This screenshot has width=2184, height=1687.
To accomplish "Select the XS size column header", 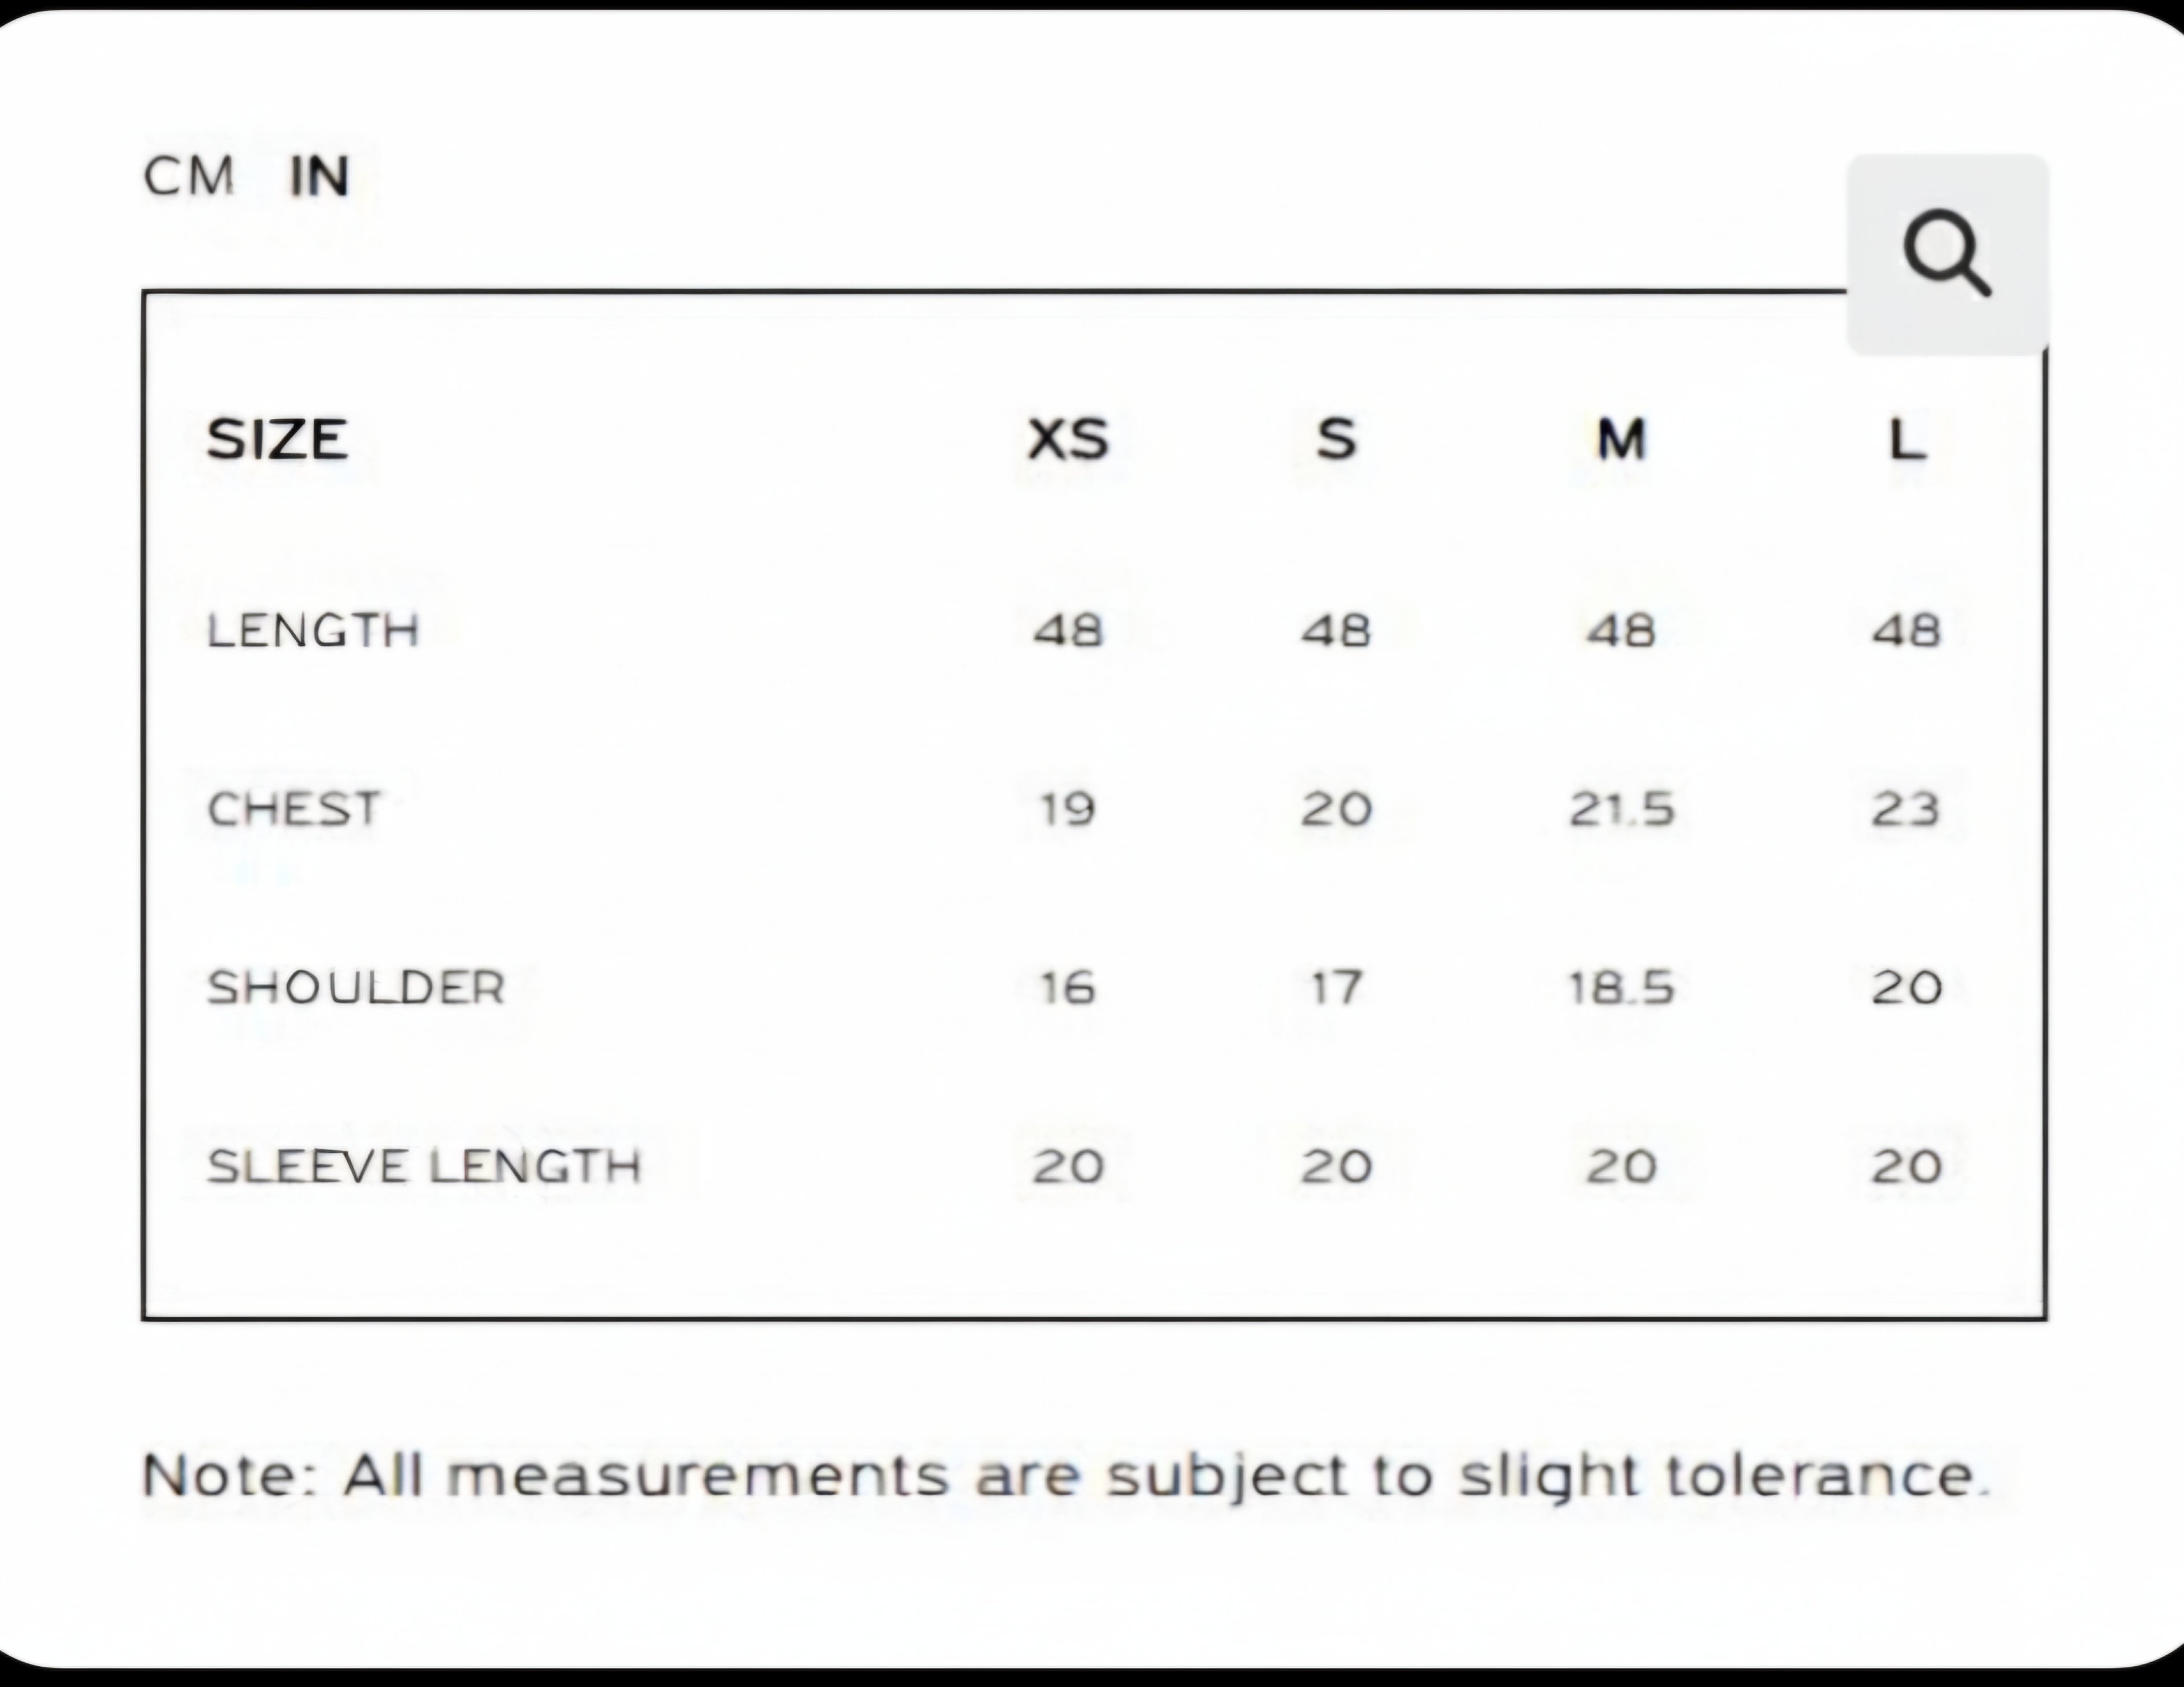I will coord(1068,440).
